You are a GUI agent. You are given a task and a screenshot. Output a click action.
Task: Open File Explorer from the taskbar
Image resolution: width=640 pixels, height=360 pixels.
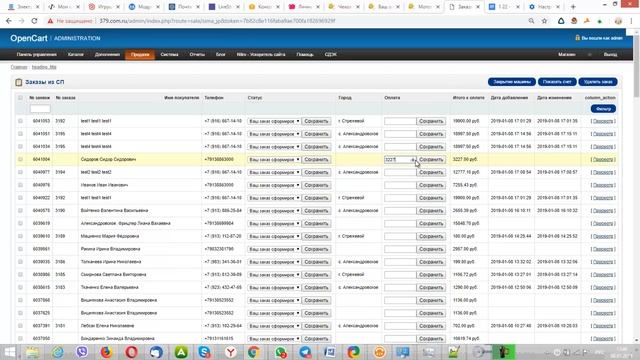click(33, 352)
